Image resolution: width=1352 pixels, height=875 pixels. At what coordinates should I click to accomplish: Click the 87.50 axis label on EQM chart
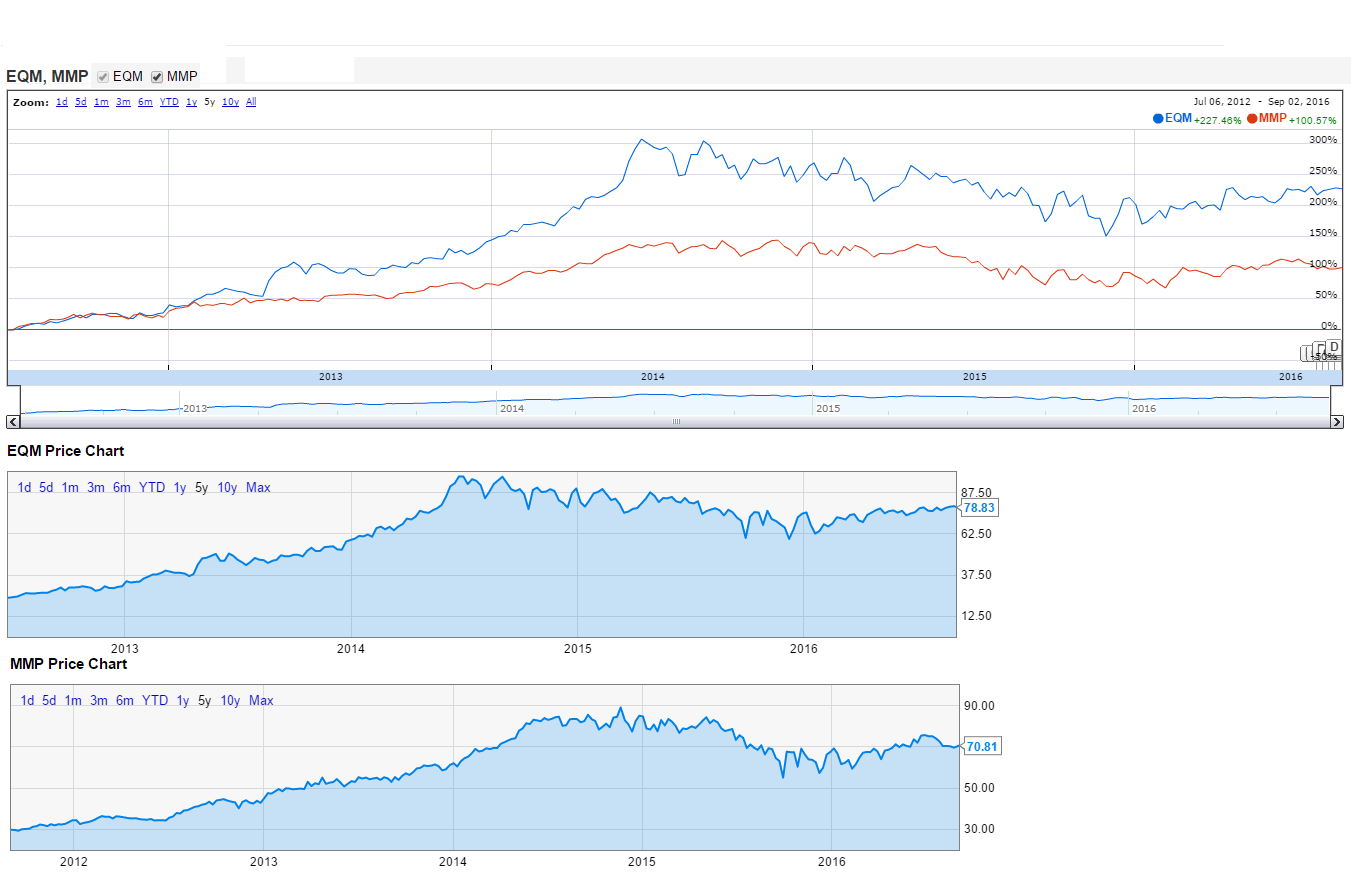click(976, 493)
